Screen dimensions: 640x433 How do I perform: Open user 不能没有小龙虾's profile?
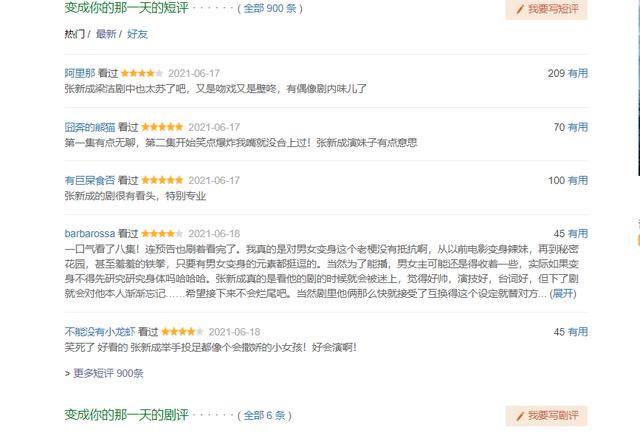point(100,332)
